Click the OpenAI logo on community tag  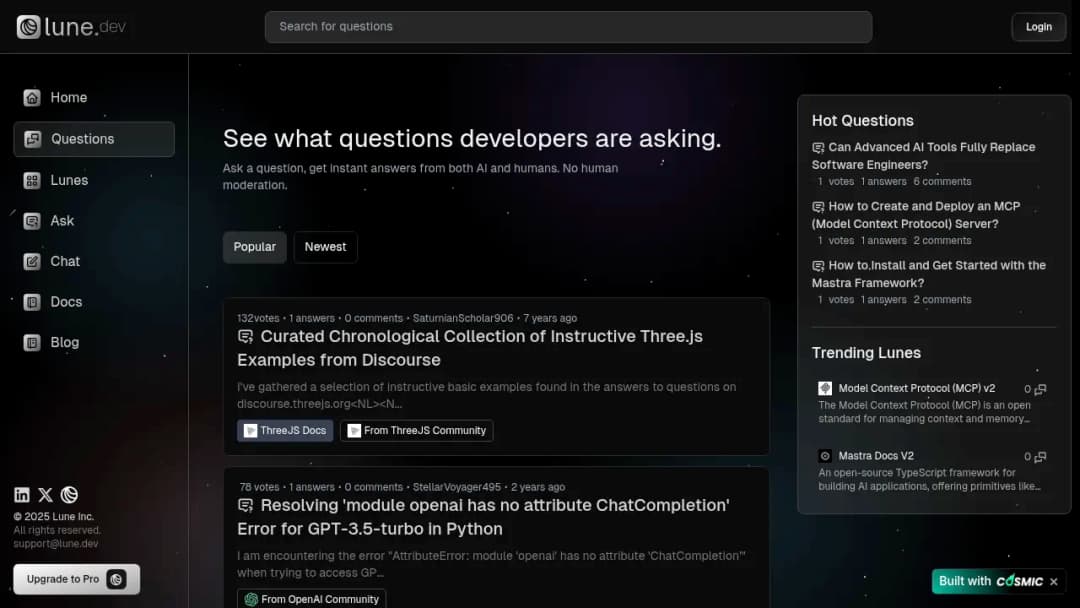tap(251, 600)
